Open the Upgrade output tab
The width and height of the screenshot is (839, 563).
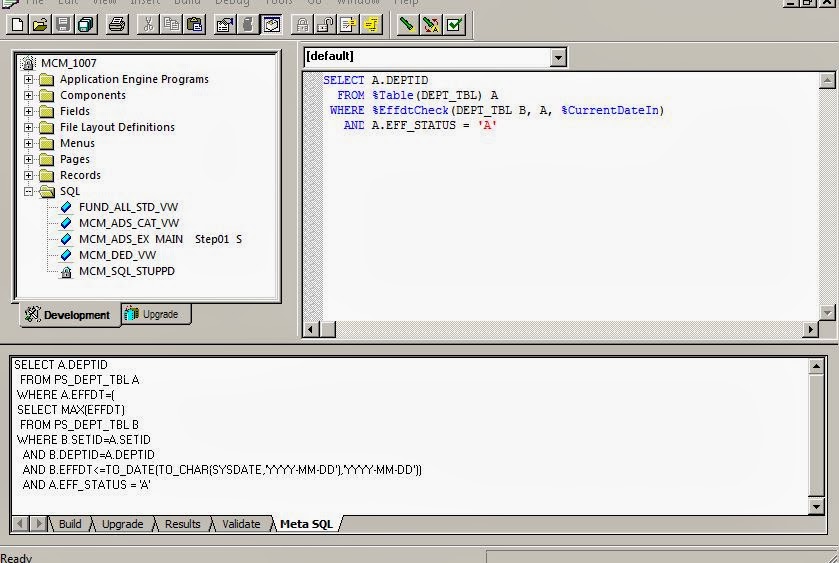tap(123, 524)
